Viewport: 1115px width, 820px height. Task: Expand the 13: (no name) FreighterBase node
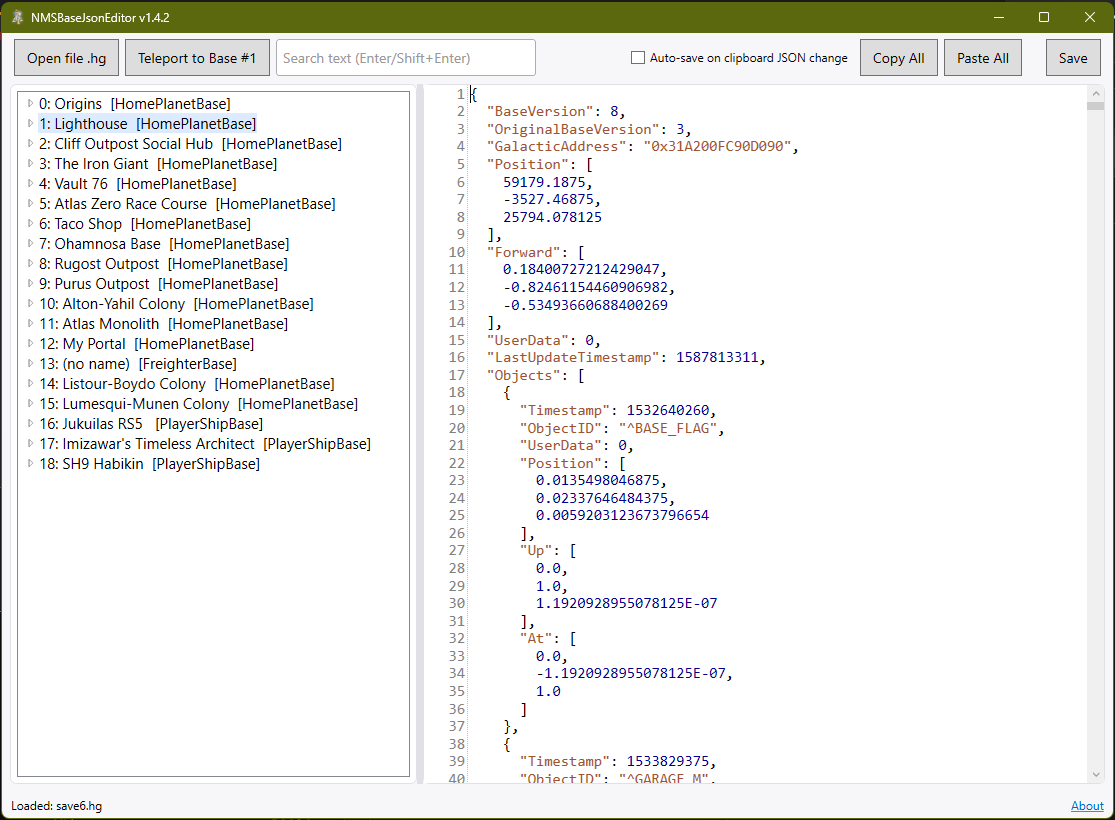tap(30, 363)
